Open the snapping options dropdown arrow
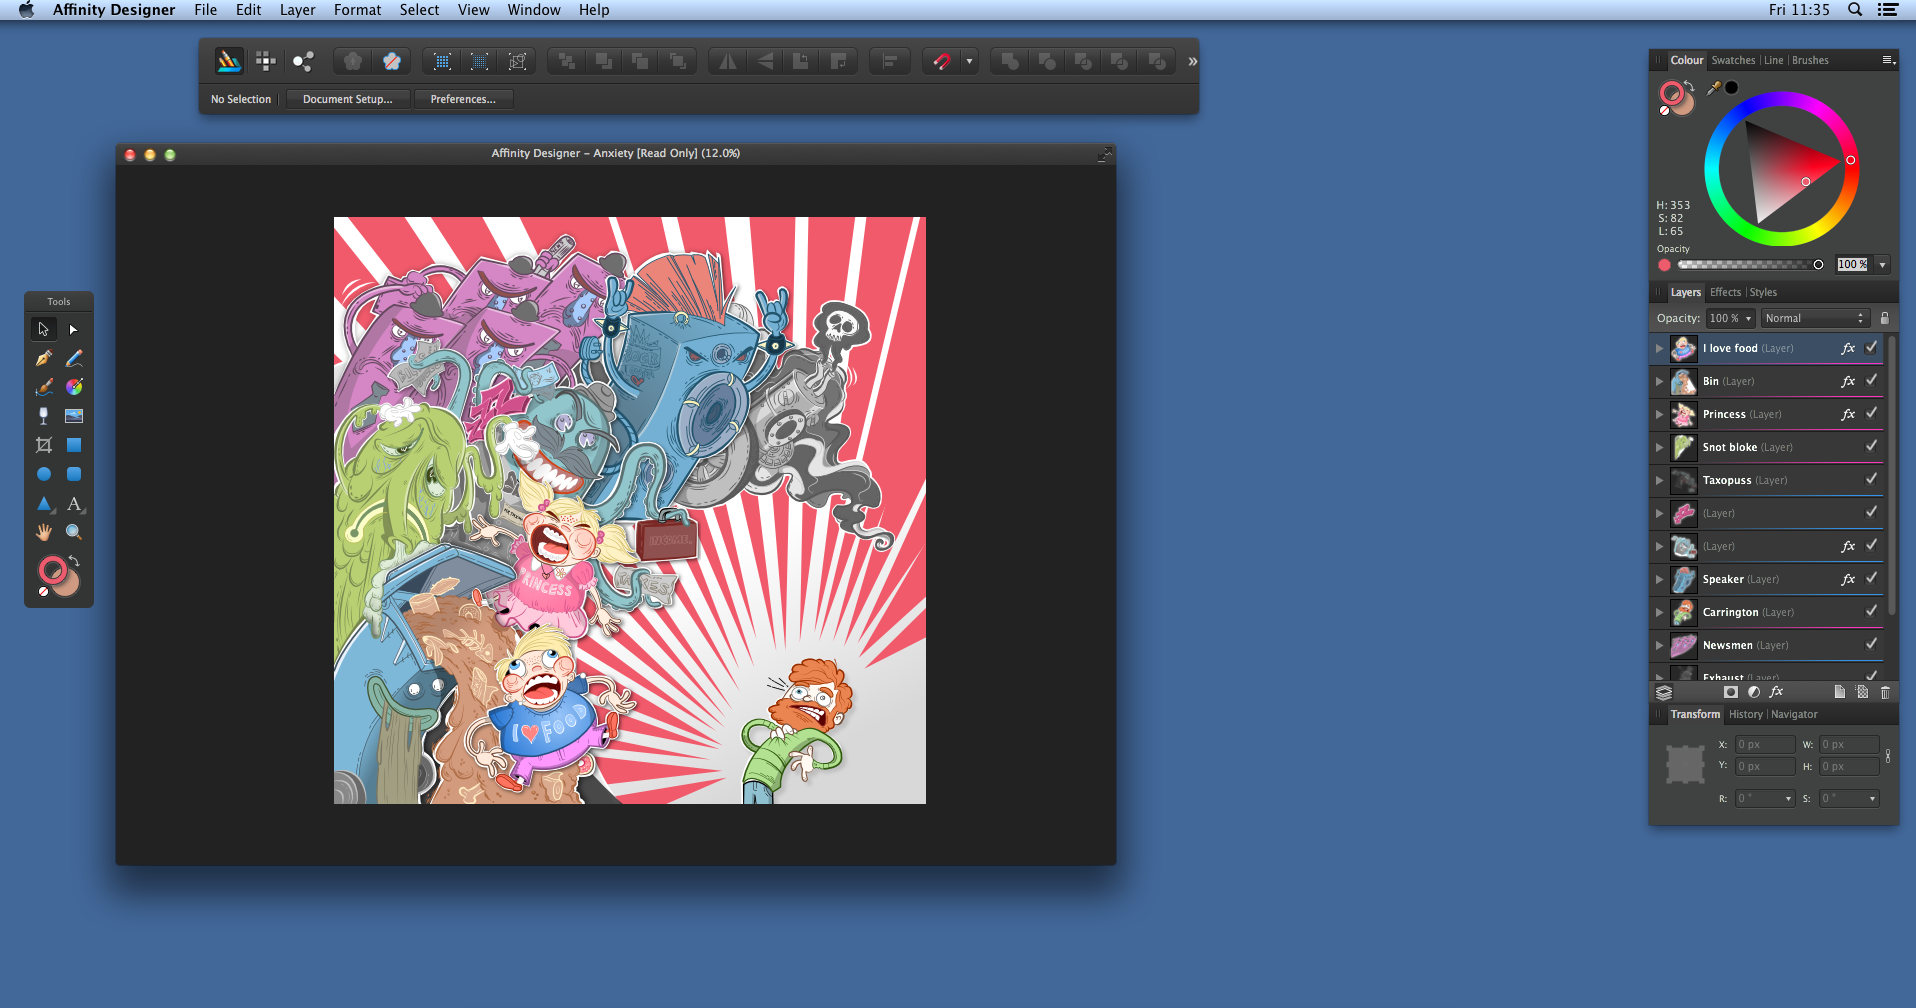 click(969, 61)
